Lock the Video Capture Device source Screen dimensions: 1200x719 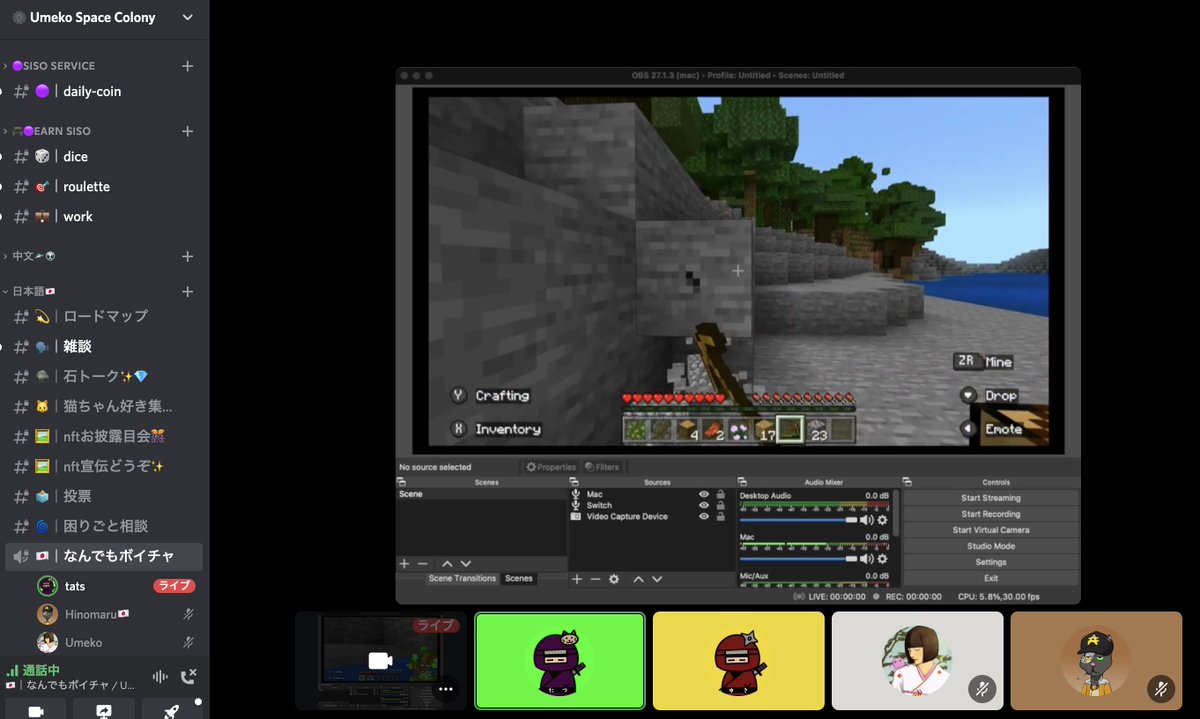pos(720,516)
